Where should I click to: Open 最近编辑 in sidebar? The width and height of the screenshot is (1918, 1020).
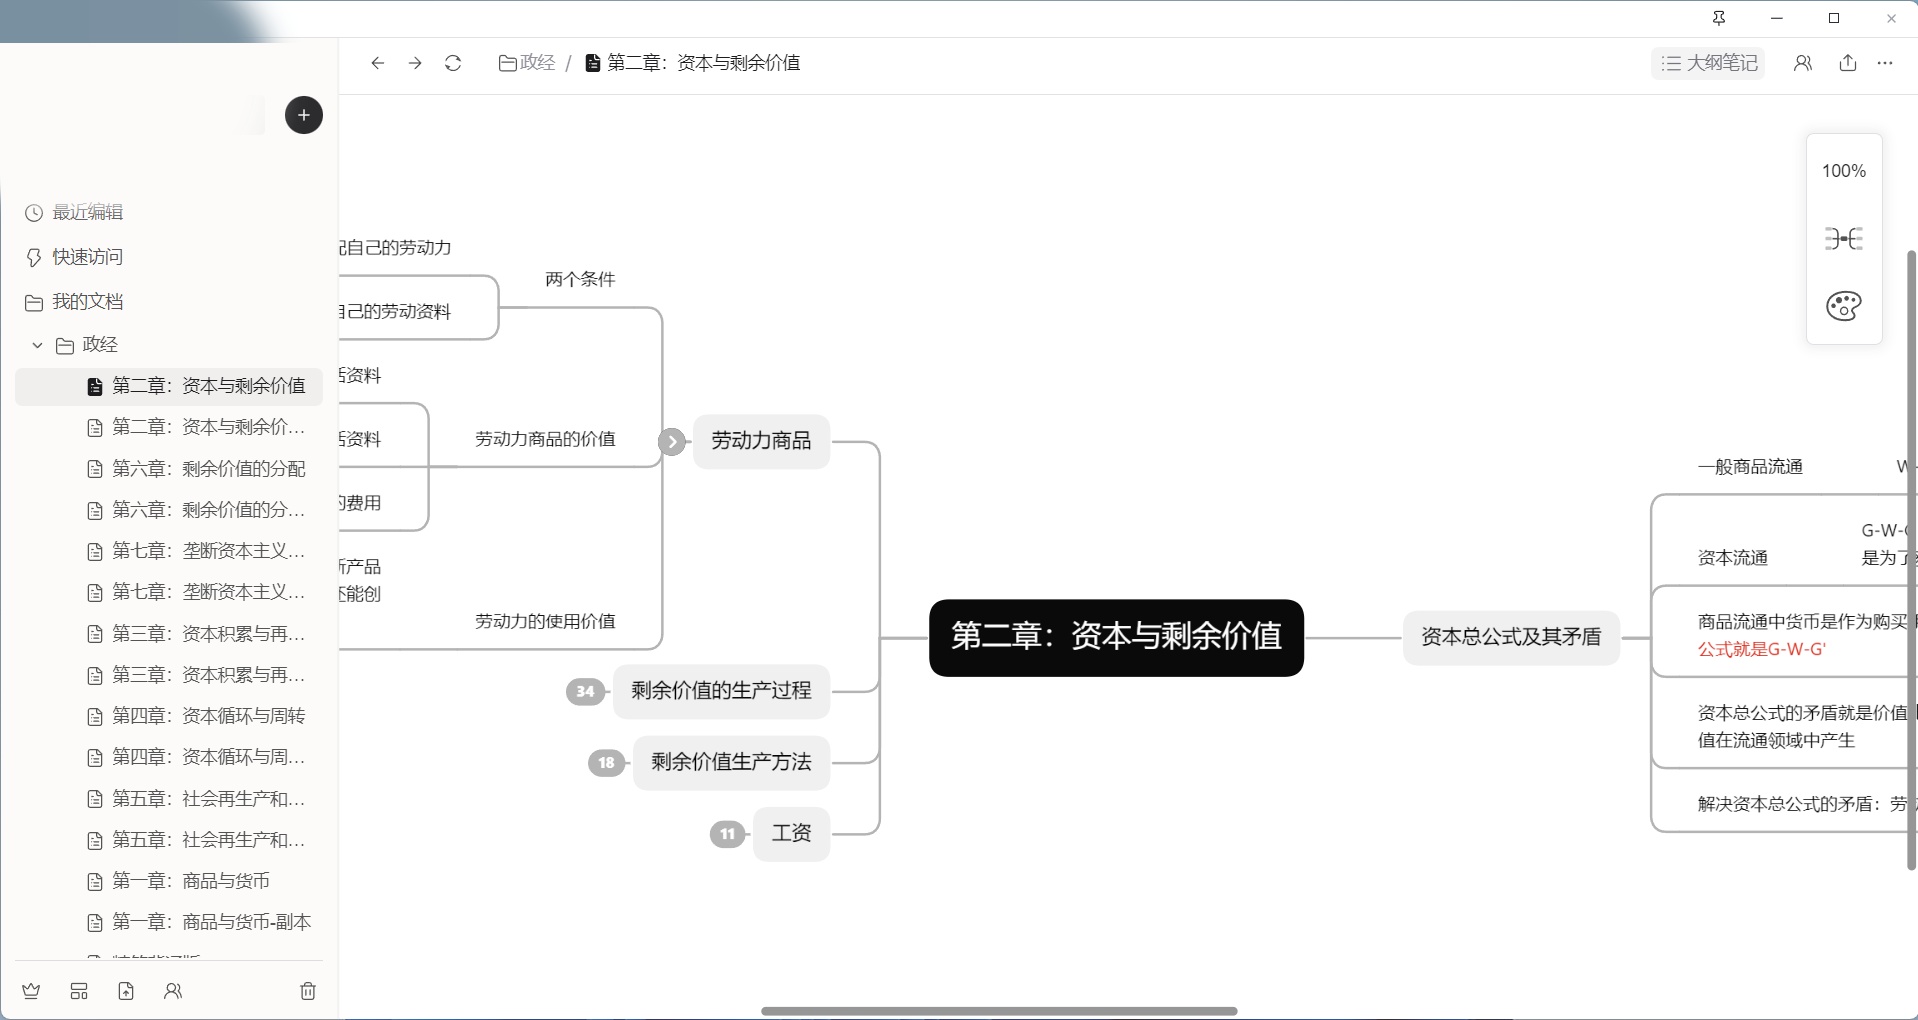point(87,213)
